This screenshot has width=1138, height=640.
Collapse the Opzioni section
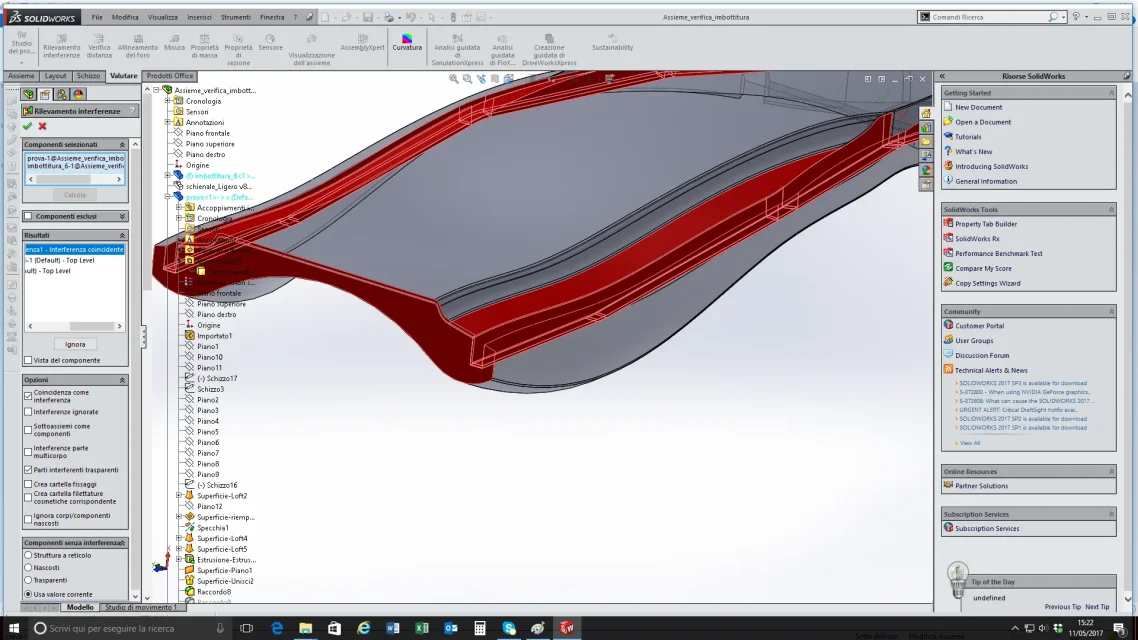(x=122, y=380)
